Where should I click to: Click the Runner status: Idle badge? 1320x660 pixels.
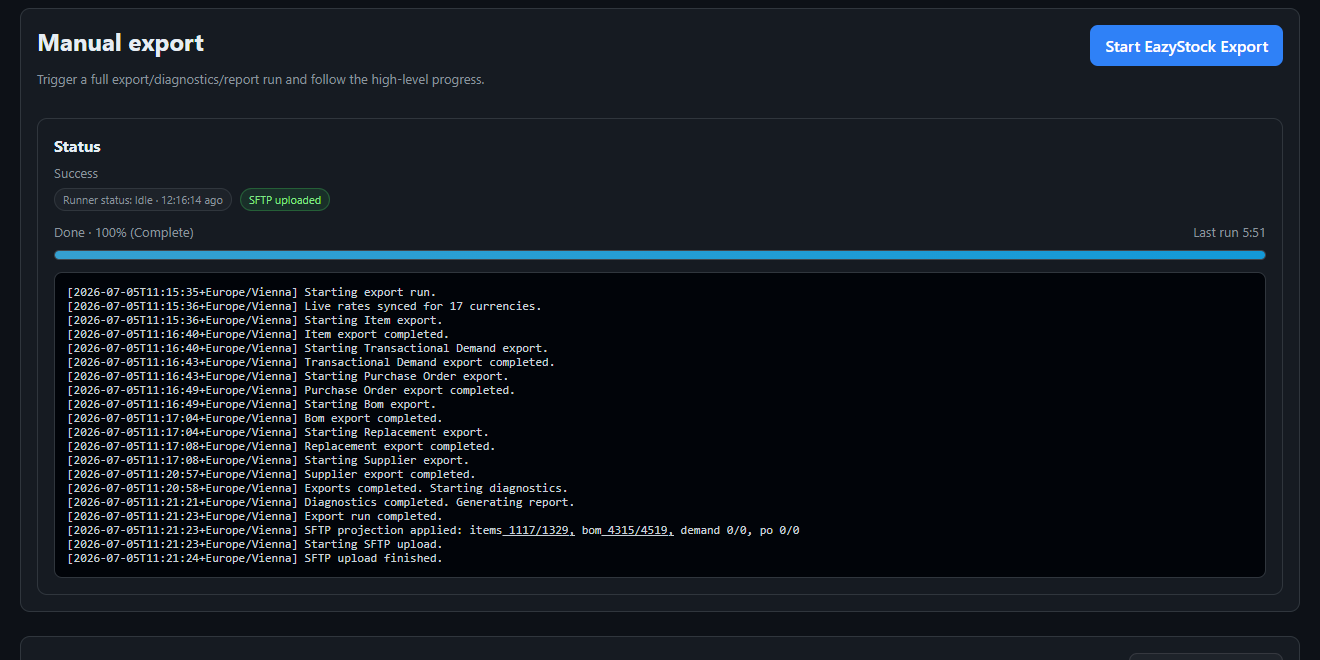(143, 200)
